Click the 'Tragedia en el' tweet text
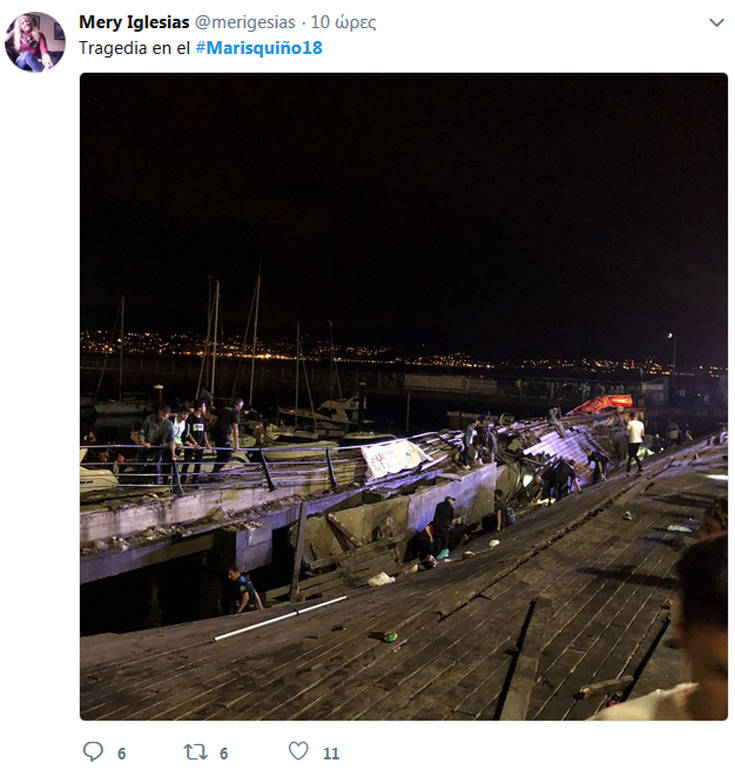Viewport: 735px width, 770px height. 134,47
